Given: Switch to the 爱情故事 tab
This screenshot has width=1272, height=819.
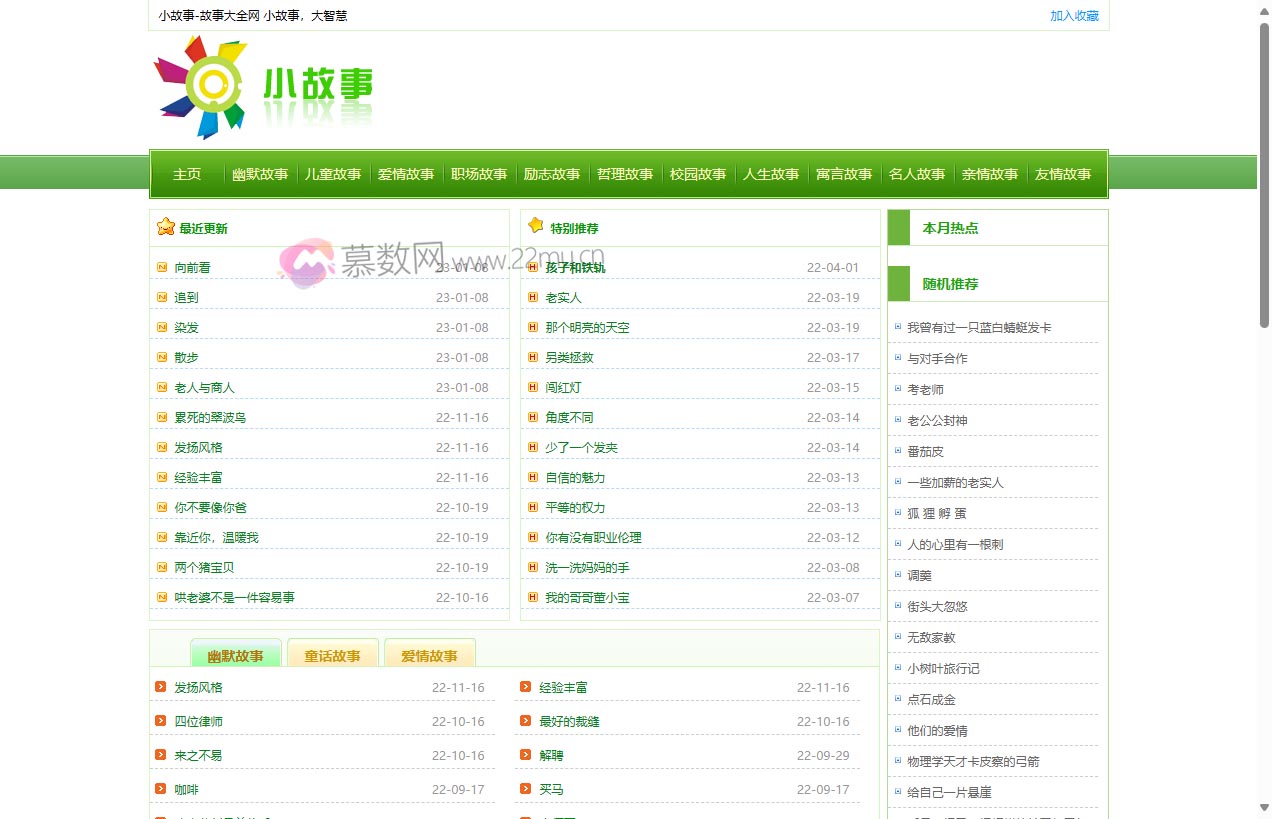Looking at the screenshot, I should coord(429,656).
